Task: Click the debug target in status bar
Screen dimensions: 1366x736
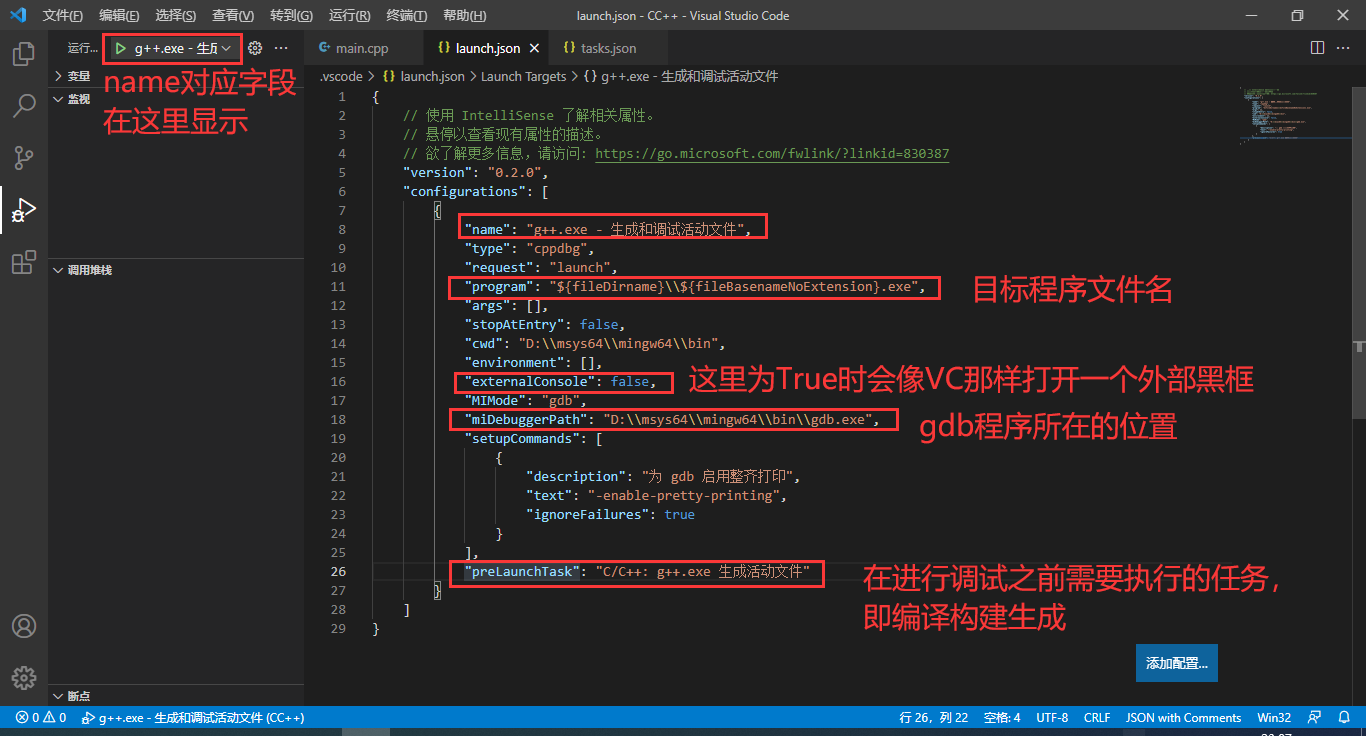Action: point(193,717)
